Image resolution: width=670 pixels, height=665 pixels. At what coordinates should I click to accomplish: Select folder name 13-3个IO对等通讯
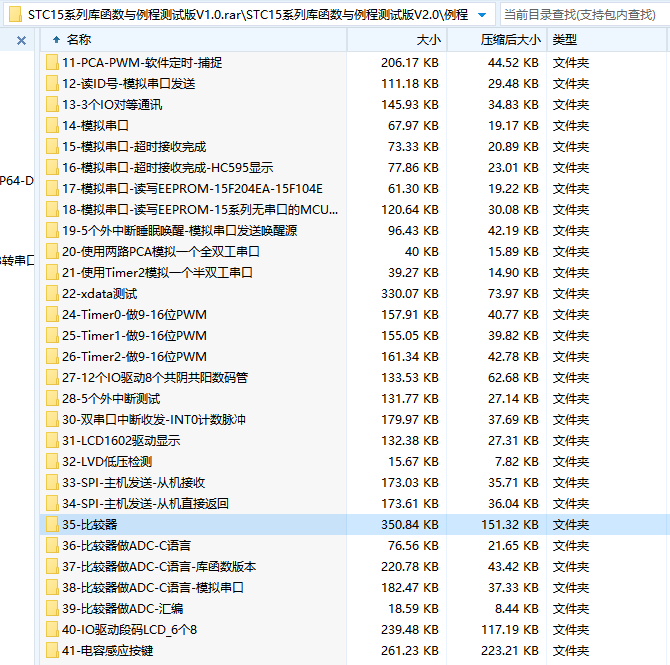(112, 105)
